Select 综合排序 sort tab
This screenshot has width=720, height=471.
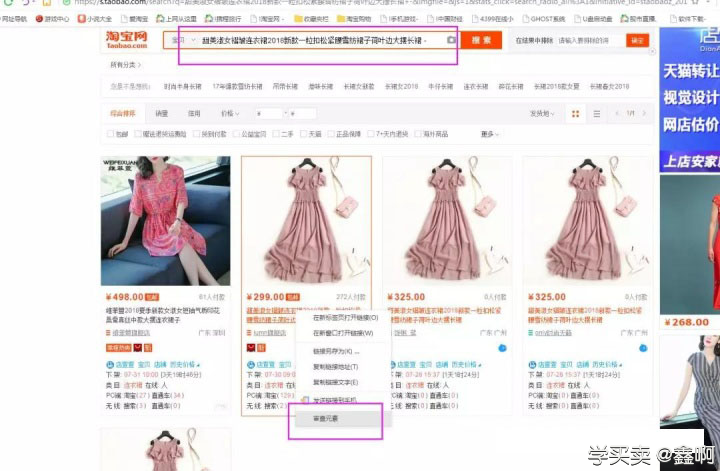[x=123, y=113]
